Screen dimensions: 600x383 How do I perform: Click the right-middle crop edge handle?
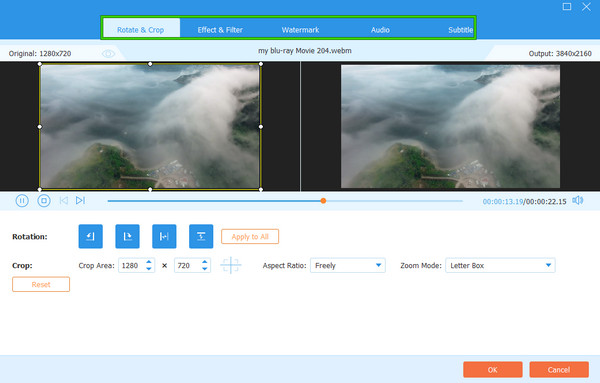tap(261, 127)
